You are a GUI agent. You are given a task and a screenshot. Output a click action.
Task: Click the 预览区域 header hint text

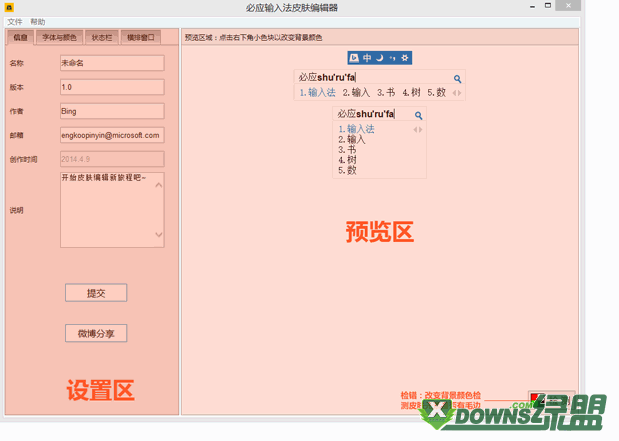253,38
